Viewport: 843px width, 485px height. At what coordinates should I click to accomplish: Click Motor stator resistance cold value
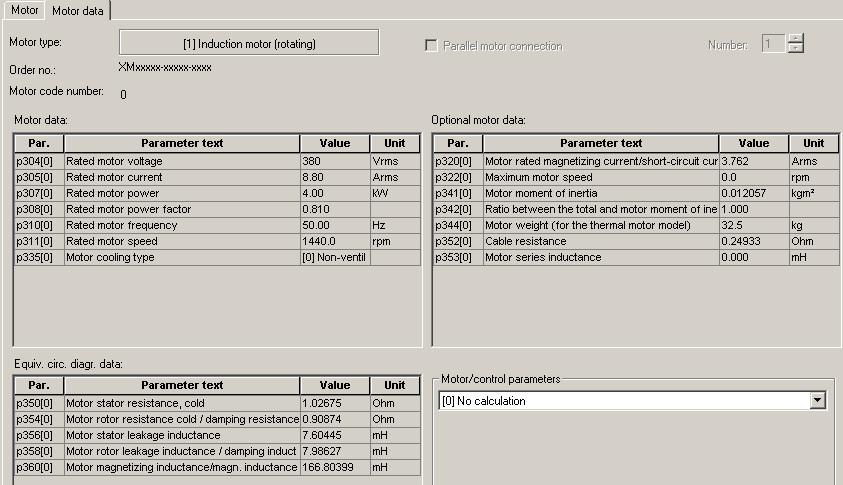(334, 403)
